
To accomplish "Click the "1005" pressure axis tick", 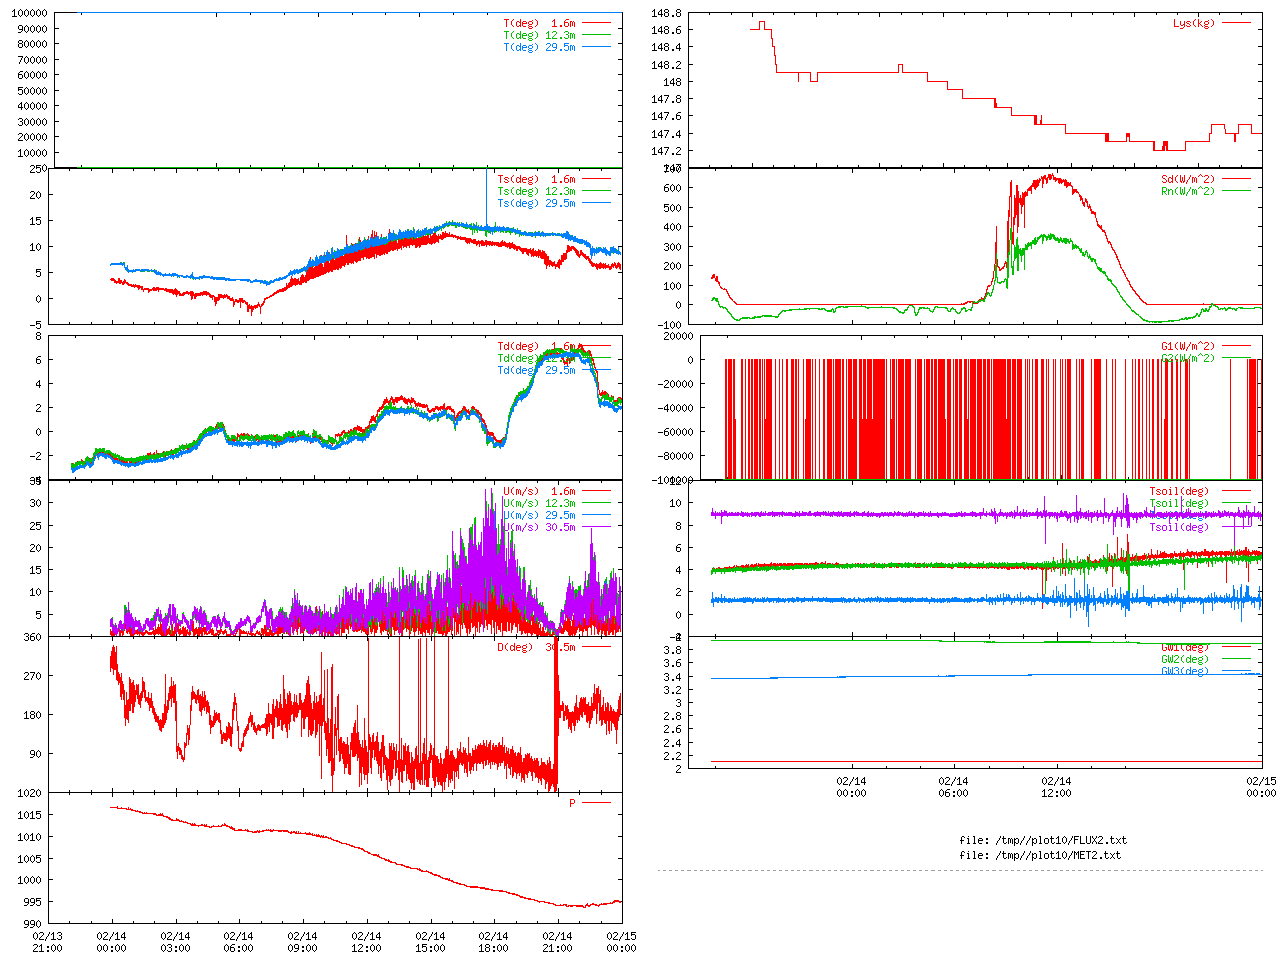I will 30,859.
